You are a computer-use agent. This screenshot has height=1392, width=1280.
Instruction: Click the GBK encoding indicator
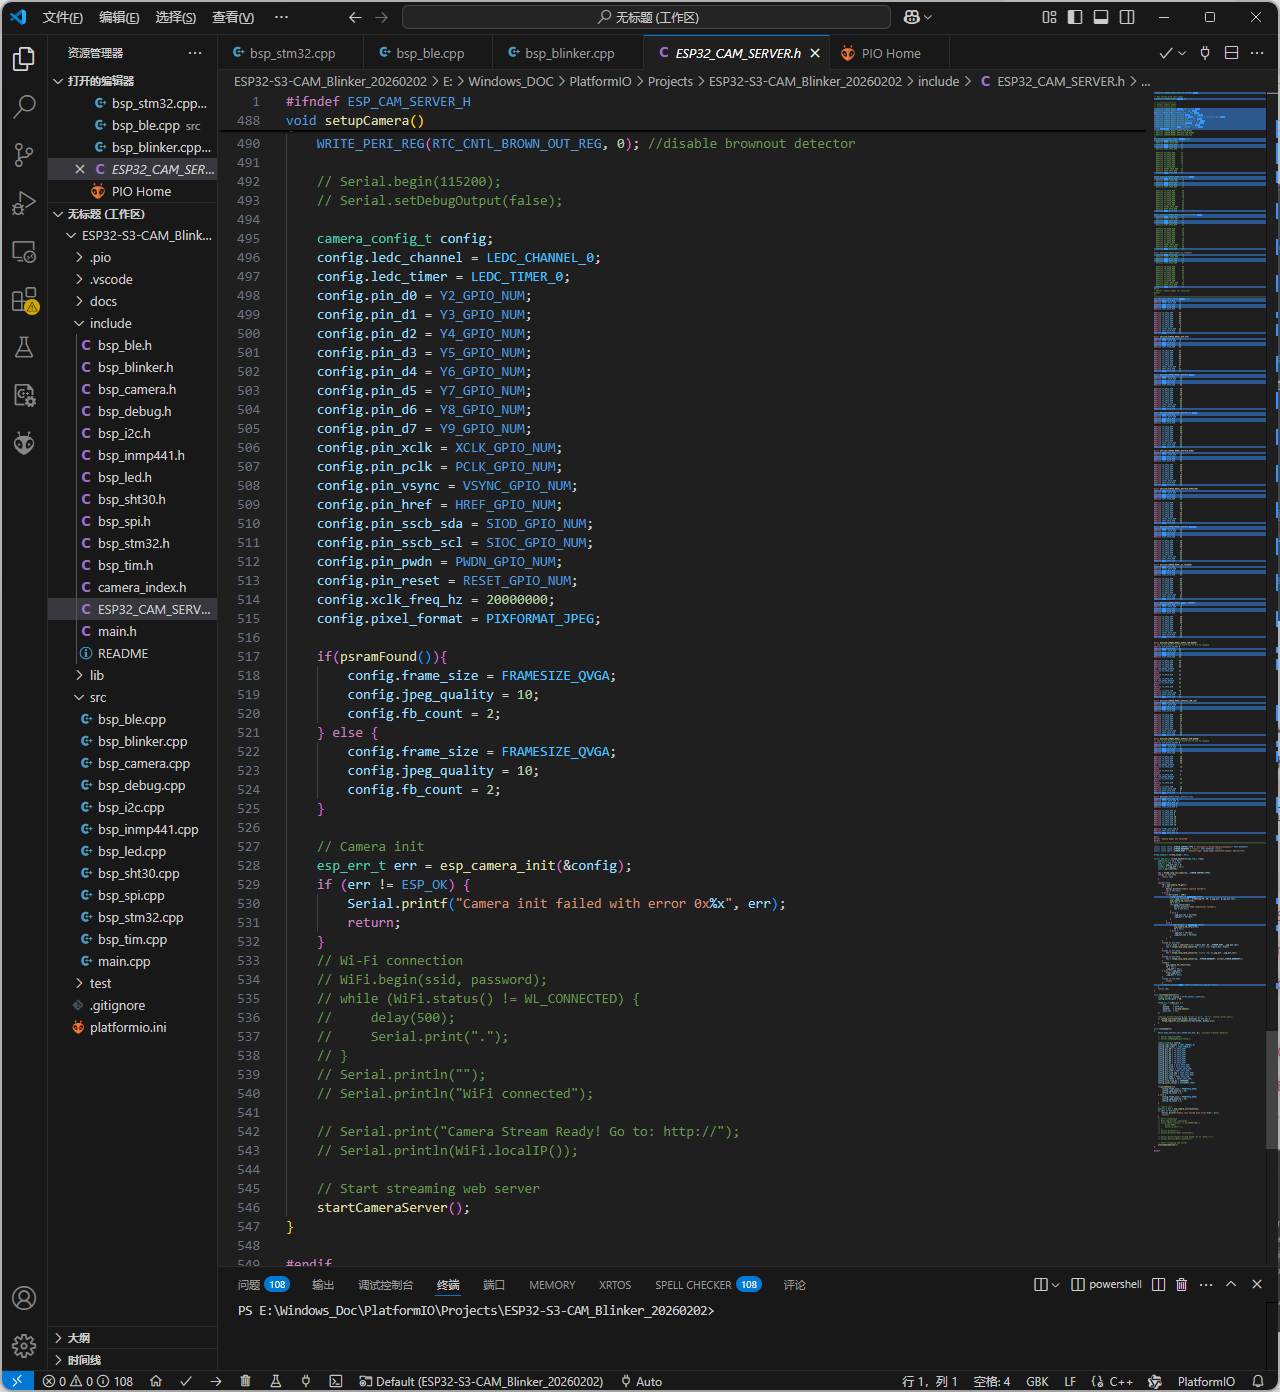click(1037, 1381)
